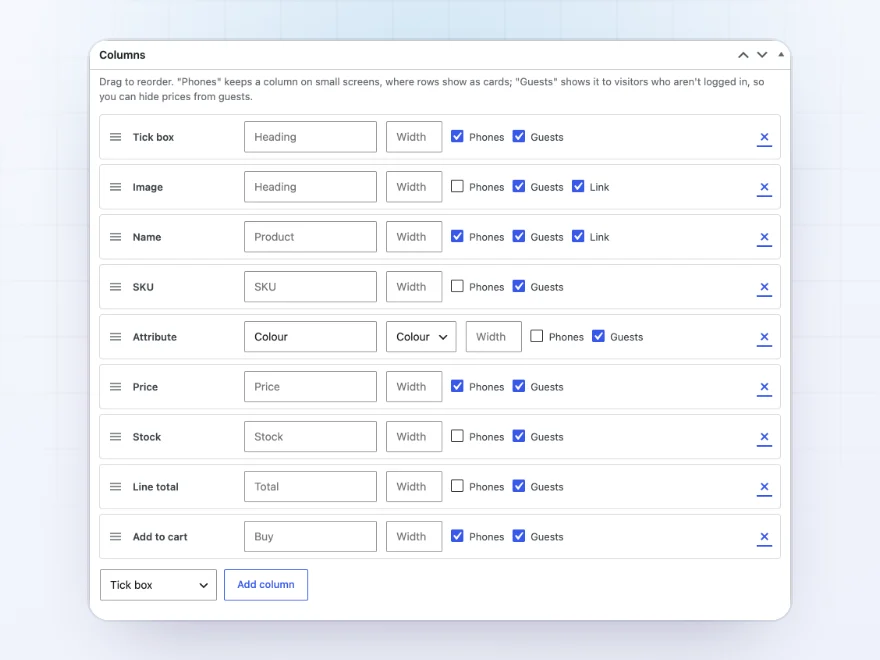Enable Phones for the Image row
The height and width of the screenshot is (660, 880).
tap(457, 186)
